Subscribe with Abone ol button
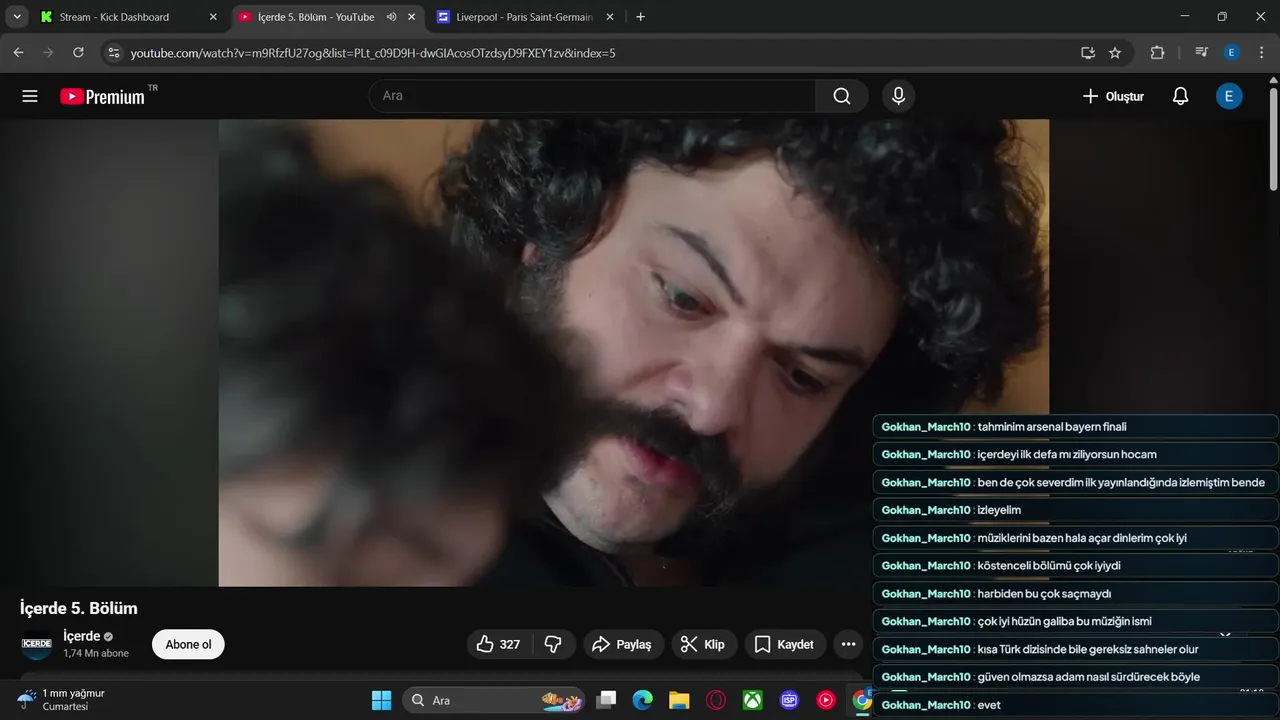This screenshot has width=1280, height=720. [188, 644]
